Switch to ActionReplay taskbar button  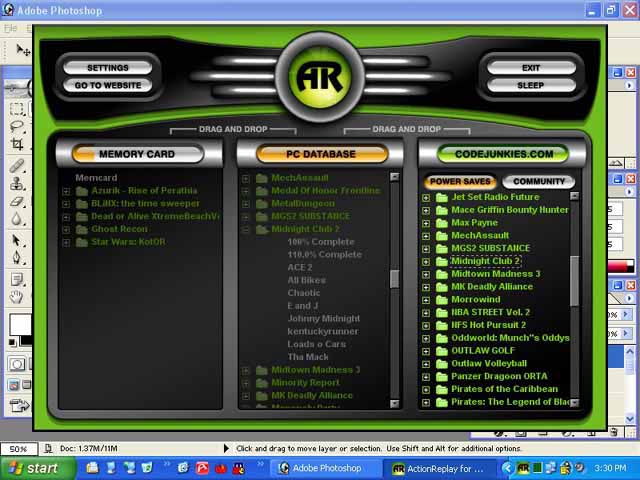pyautogui.click(x=438, y=469)
